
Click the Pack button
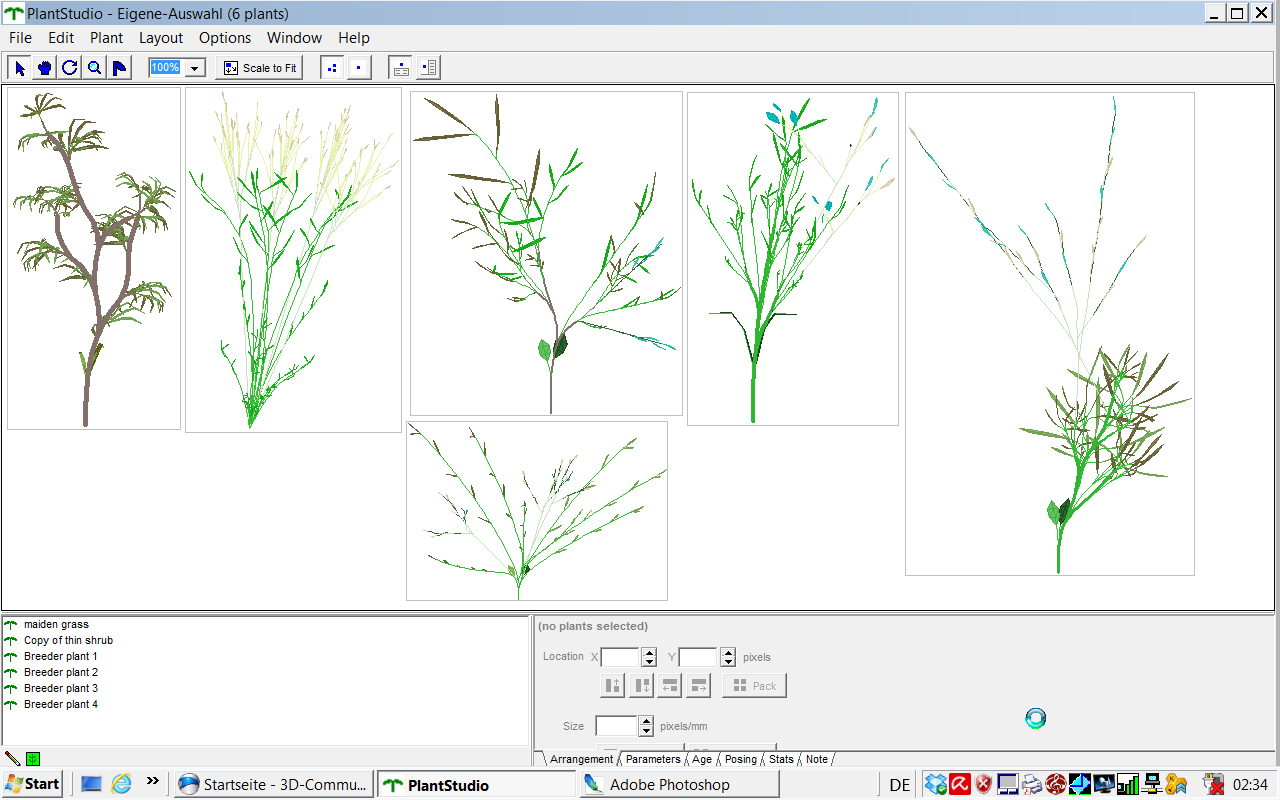[754, 685]
